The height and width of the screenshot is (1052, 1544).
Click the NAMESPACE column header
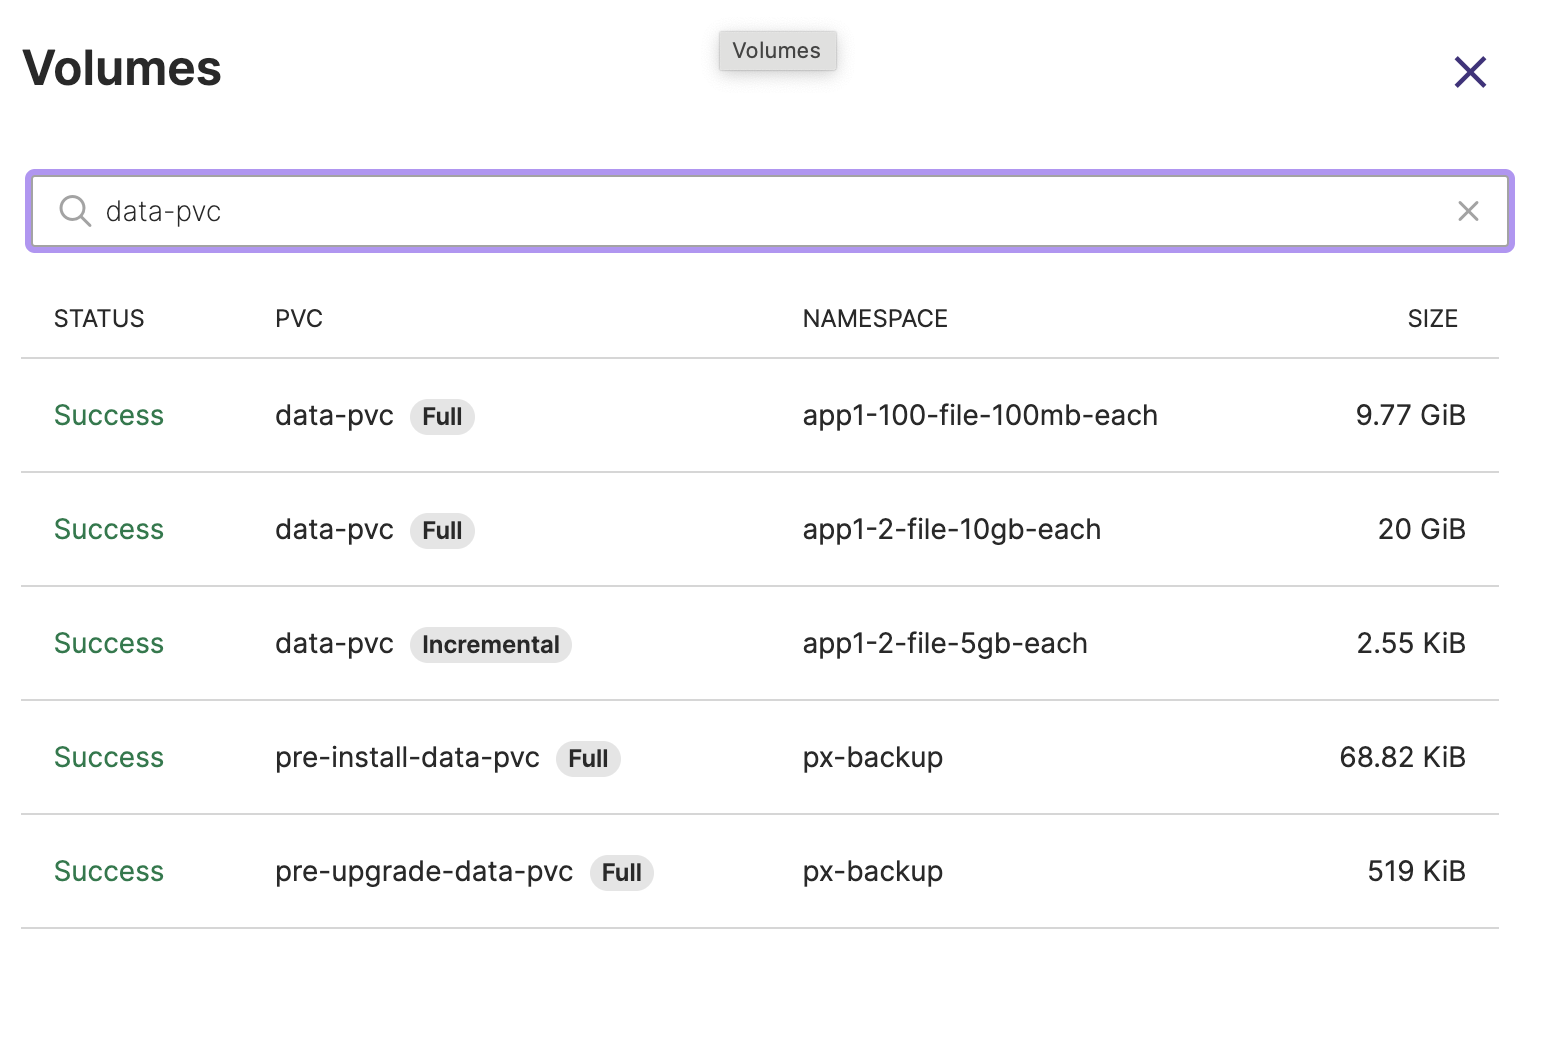point(874,319)
